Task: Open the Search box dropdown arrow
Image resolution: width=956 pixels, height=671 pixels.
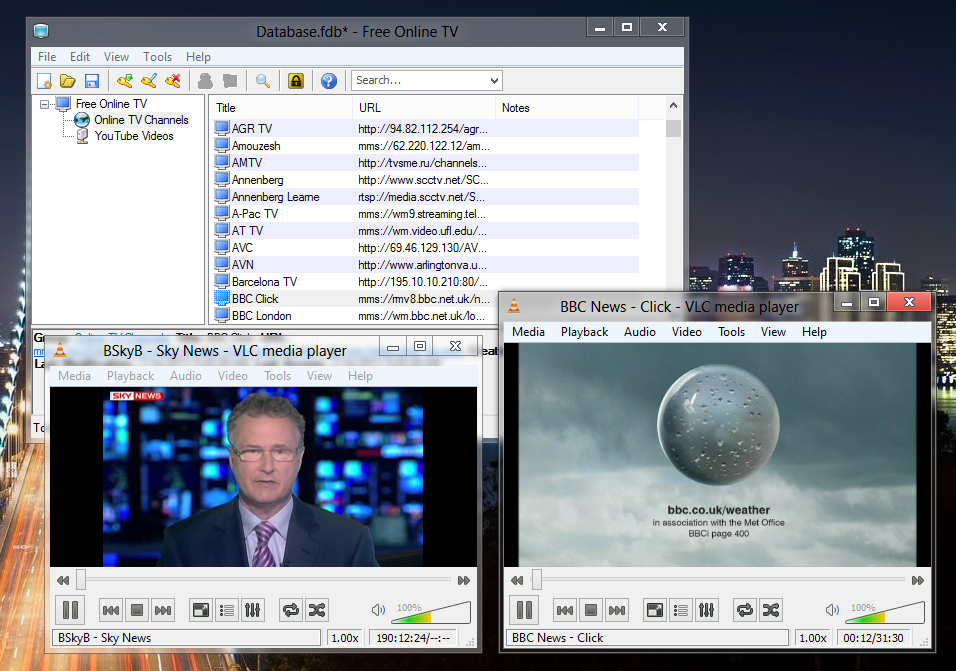Action: coord(494,81)
